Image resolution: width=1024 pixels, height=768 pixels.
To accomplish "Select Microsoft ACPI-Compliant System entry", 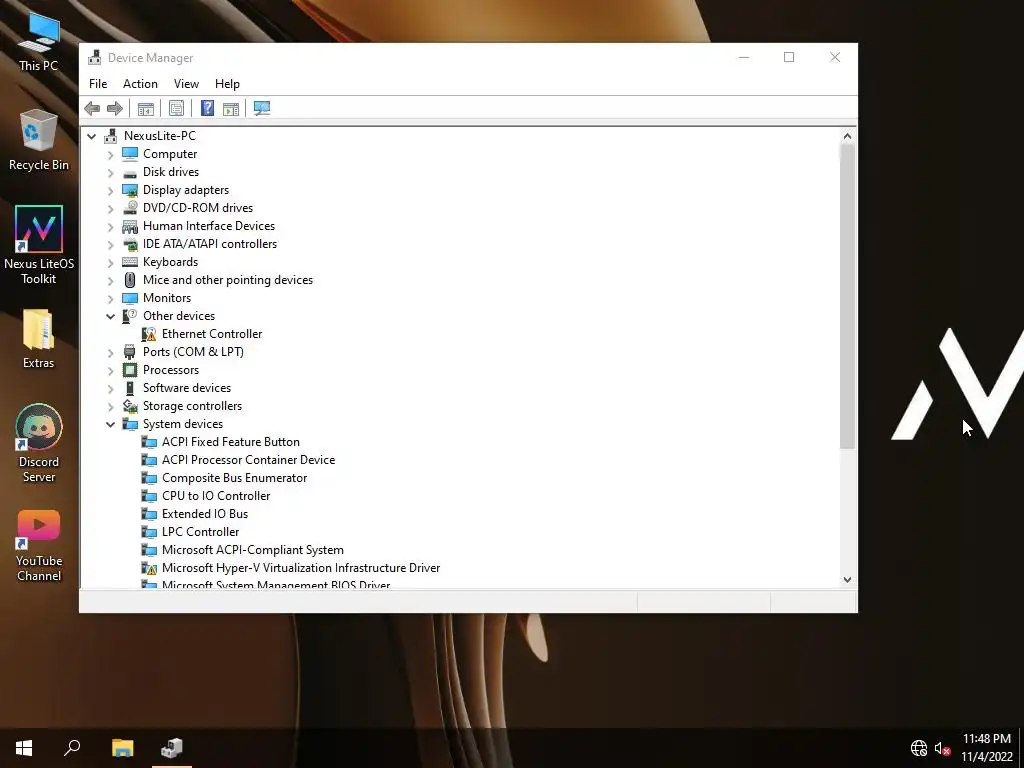I will pos(253,550).
